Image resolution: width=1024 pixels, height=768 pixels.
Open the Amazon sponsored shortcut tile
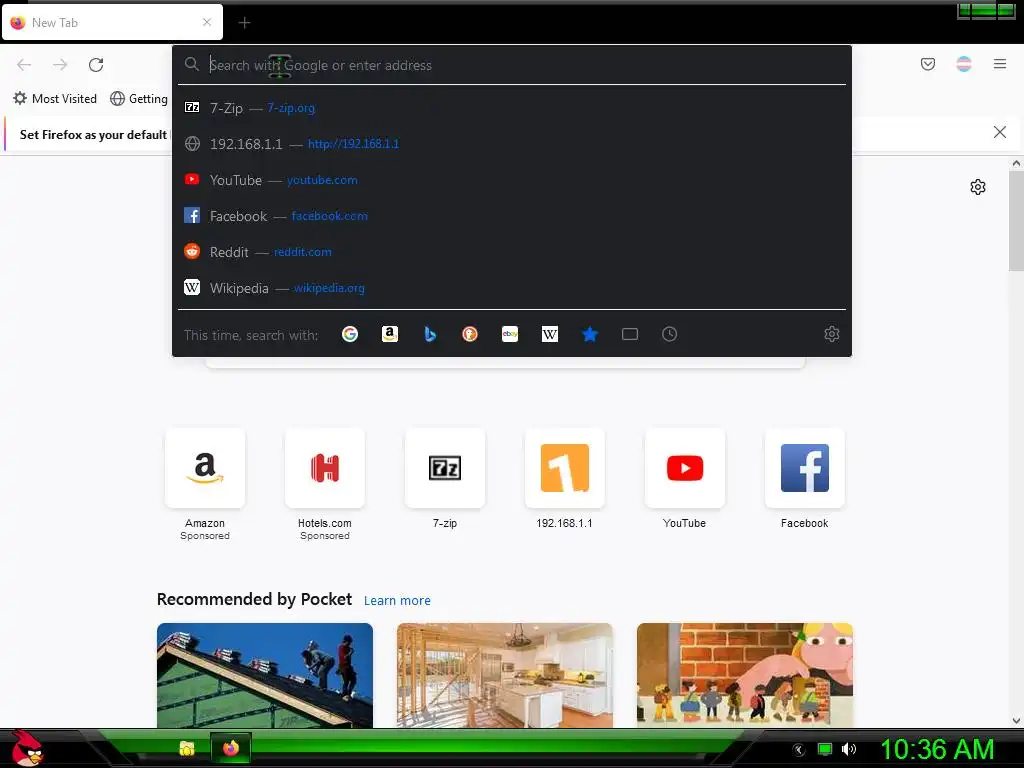(205, 468)
